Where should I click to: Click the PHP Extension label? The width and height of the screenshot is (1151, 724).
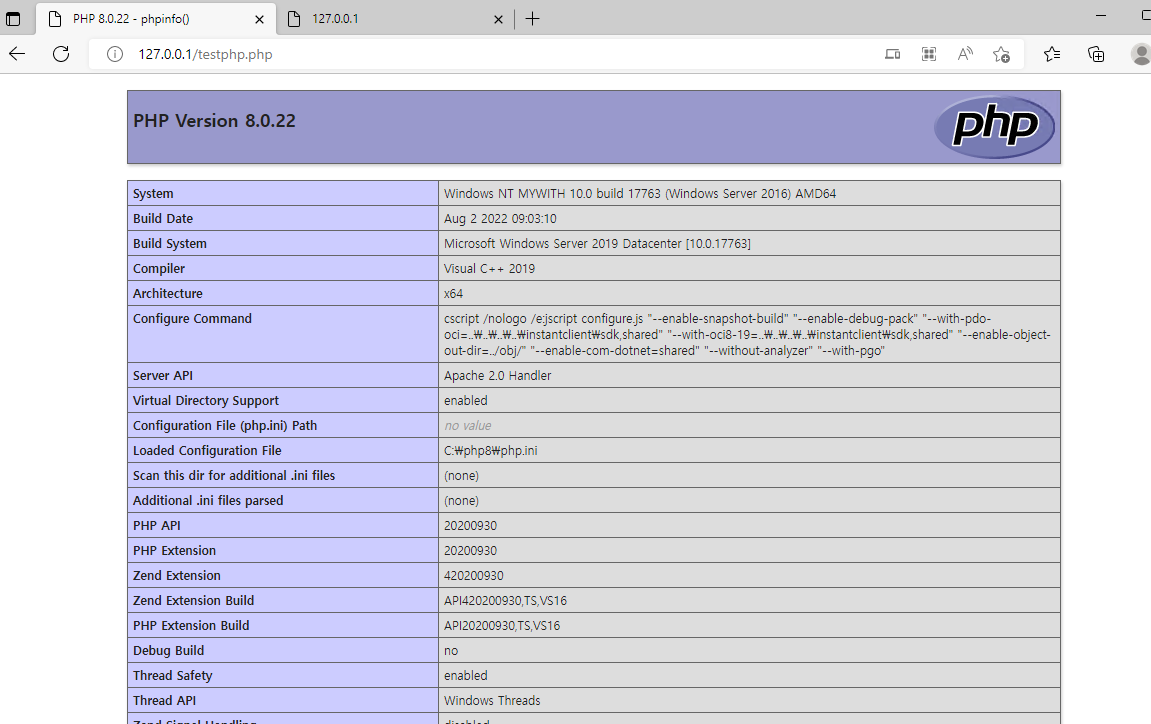coord(174,551)
